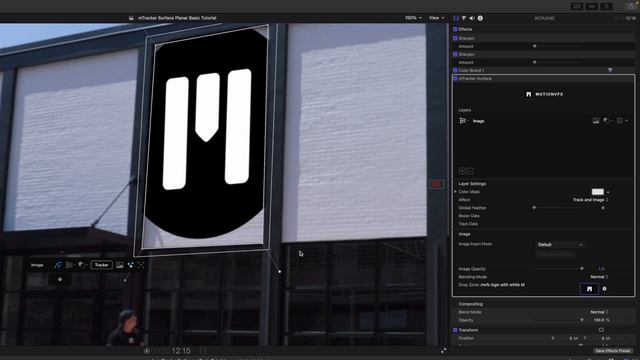This screenshot has height=360, width=640.
Task: Open the layers icon dropdown in the on-screen toolbar
Action: (70, 265)
